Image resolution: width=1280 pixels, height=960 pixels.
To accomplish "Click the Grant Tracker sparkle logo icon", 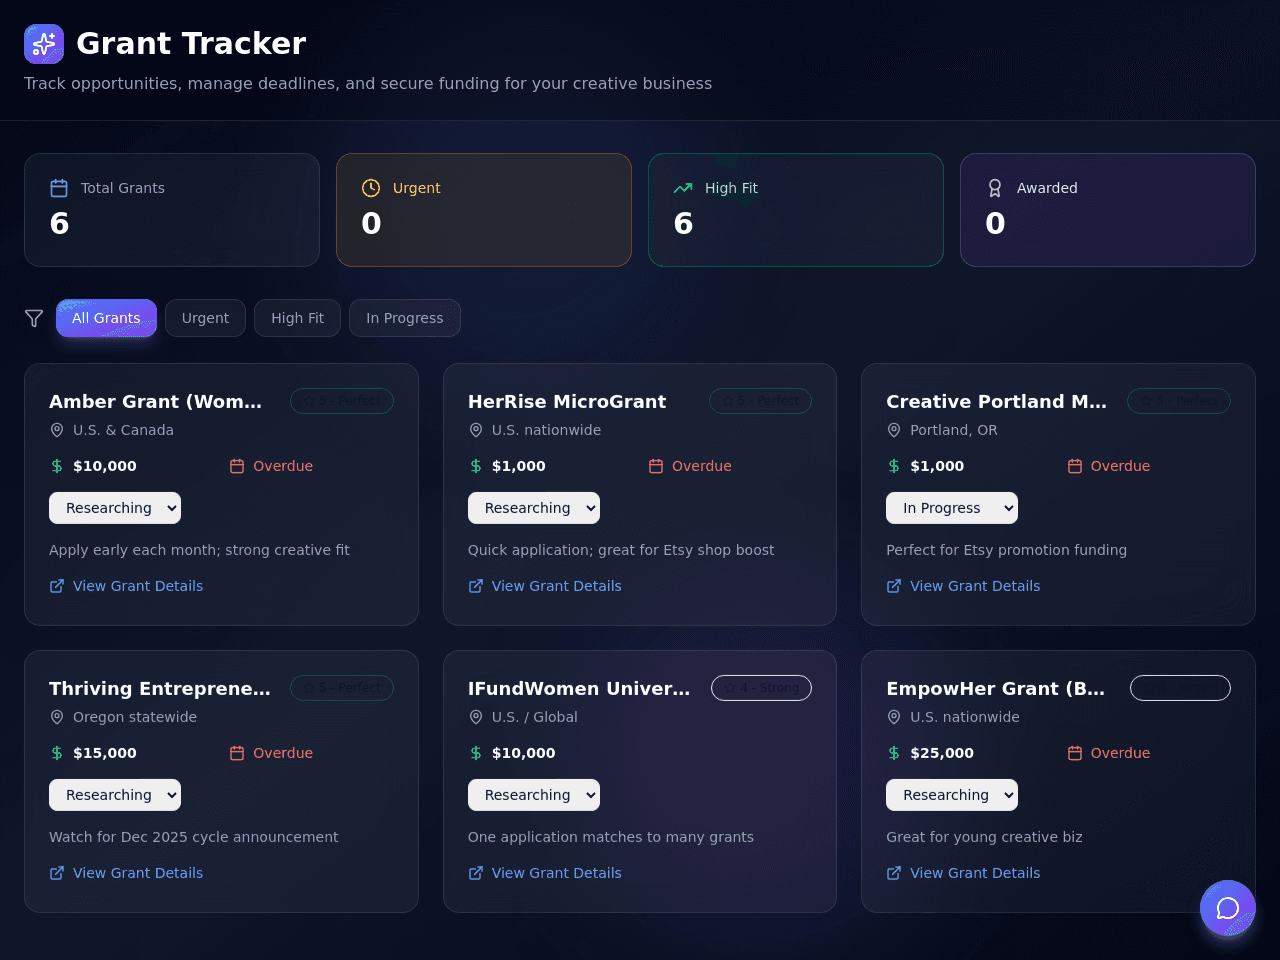I will (x=44, y=44).
